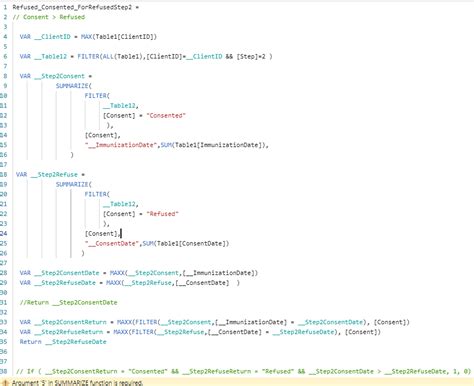Click the "__Step2Refuse" variable declaration on line 18
The width and height of the screenshot is (474, 386).
[54, 174]
